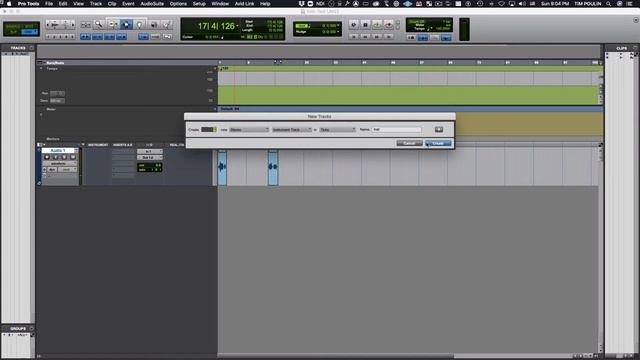Open the Grid value dropdown
This screenshot has height=360, width=640.
[x=338, y=25]
